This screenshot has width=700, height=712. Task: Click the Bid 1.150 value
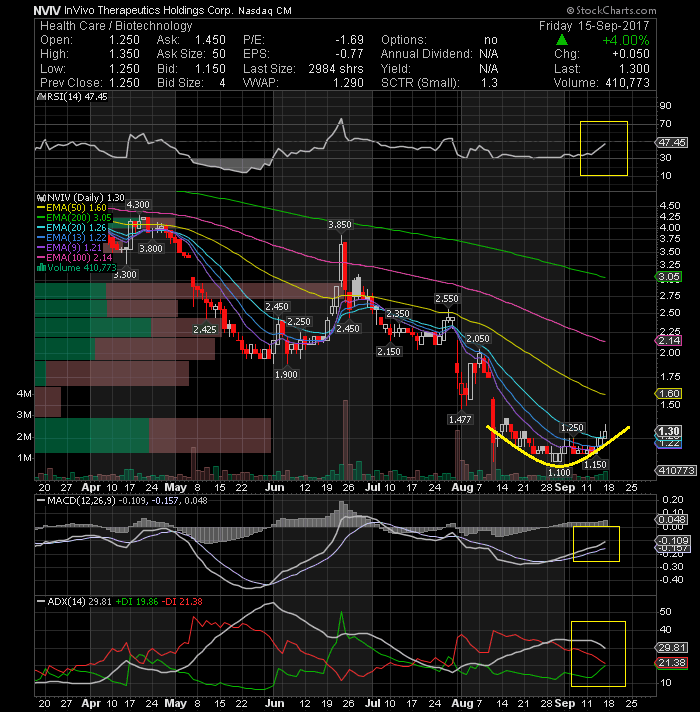pyautogui.click(x=210, y=69)
